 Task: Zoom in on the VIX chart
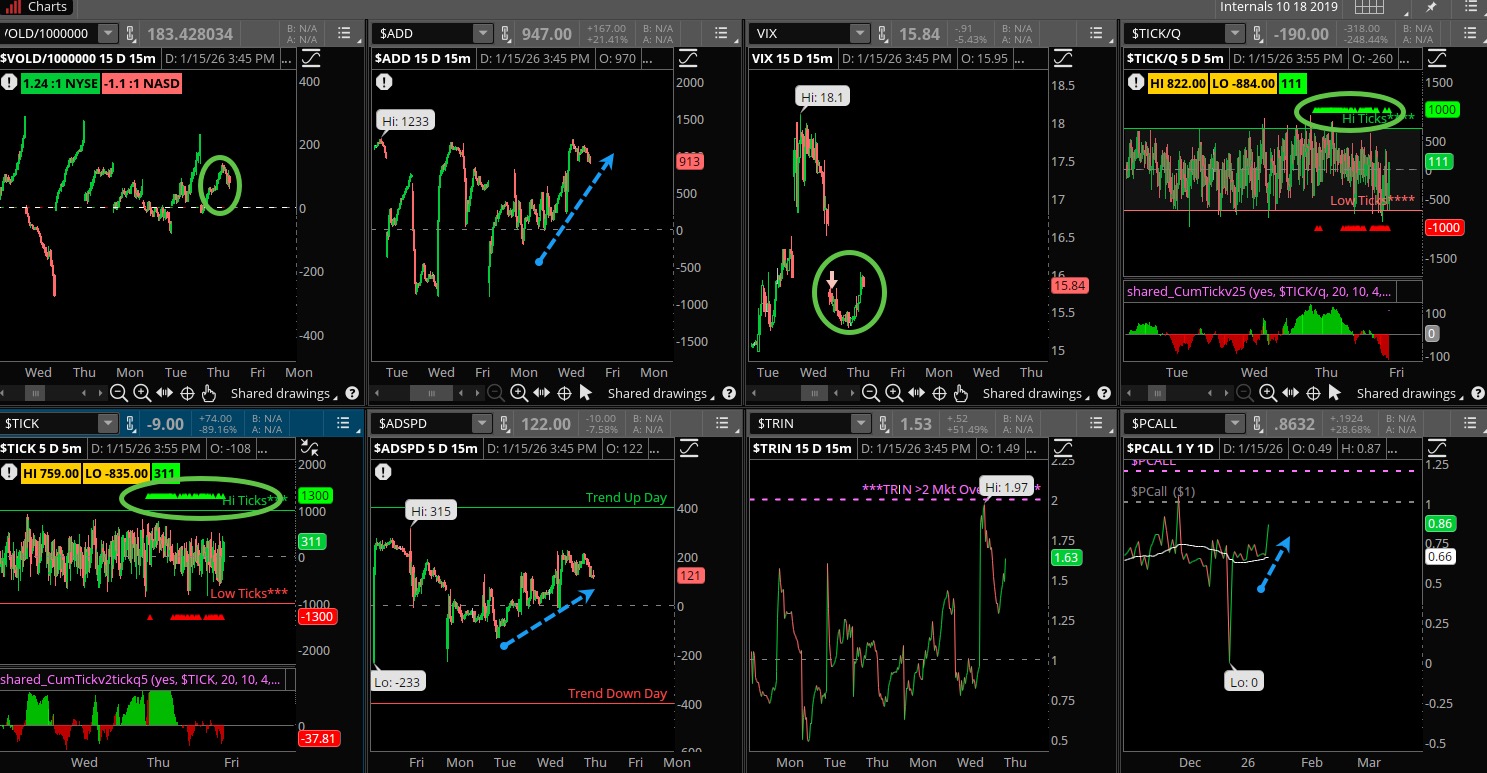point(893,393)
